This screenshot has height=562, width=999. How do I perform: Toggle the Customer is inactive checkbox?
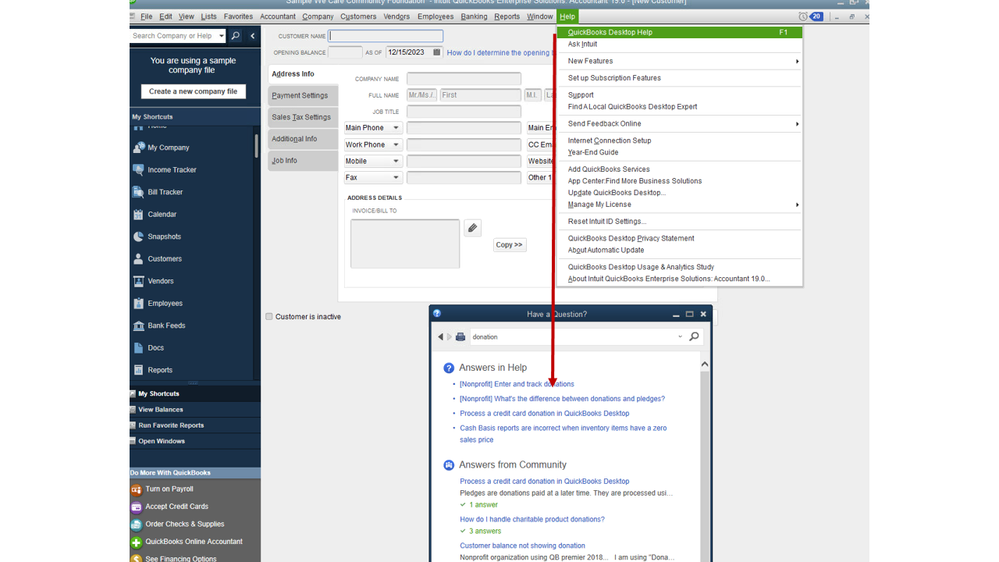(x=269, y=317)
